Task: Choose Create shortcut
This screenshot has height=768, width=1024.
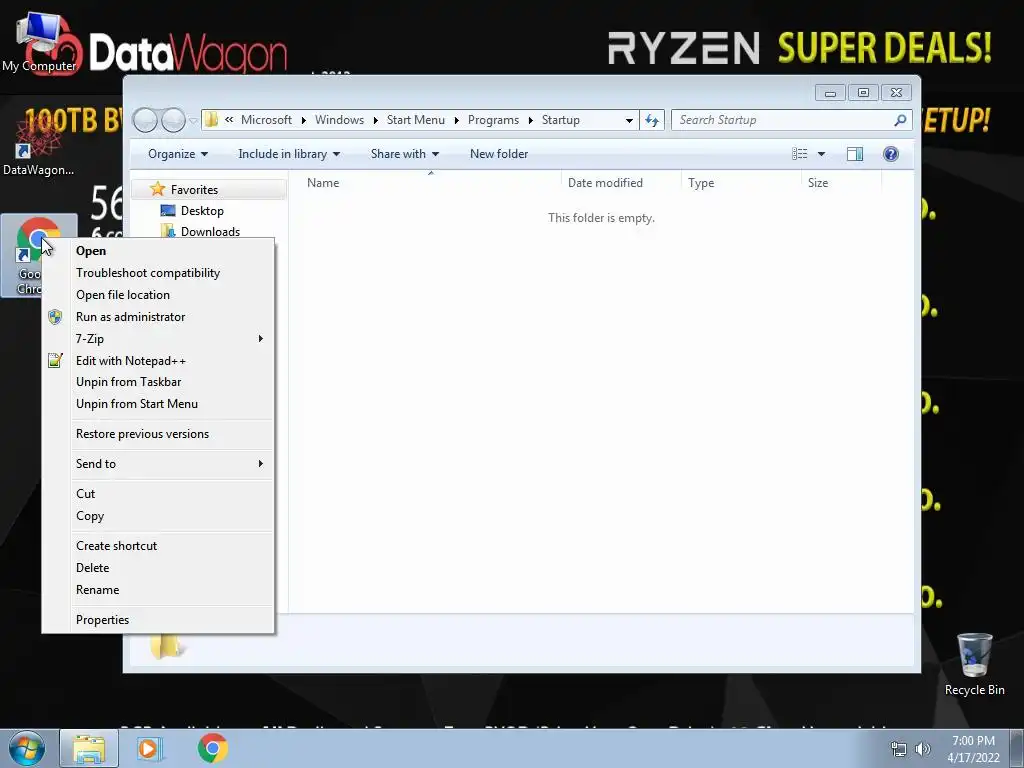Action: [158, 546]
